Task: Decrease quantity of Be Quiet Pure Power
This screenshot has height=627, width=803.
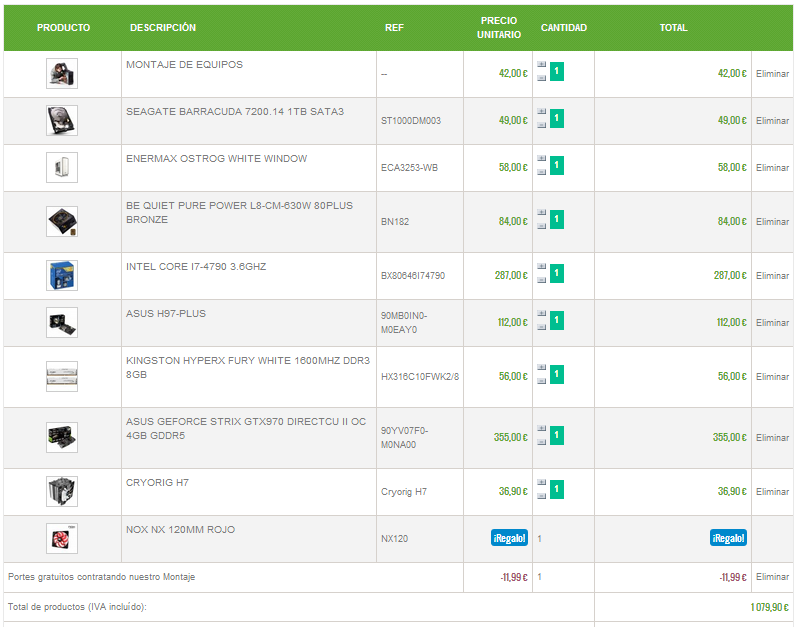Action: coord(541,226)
